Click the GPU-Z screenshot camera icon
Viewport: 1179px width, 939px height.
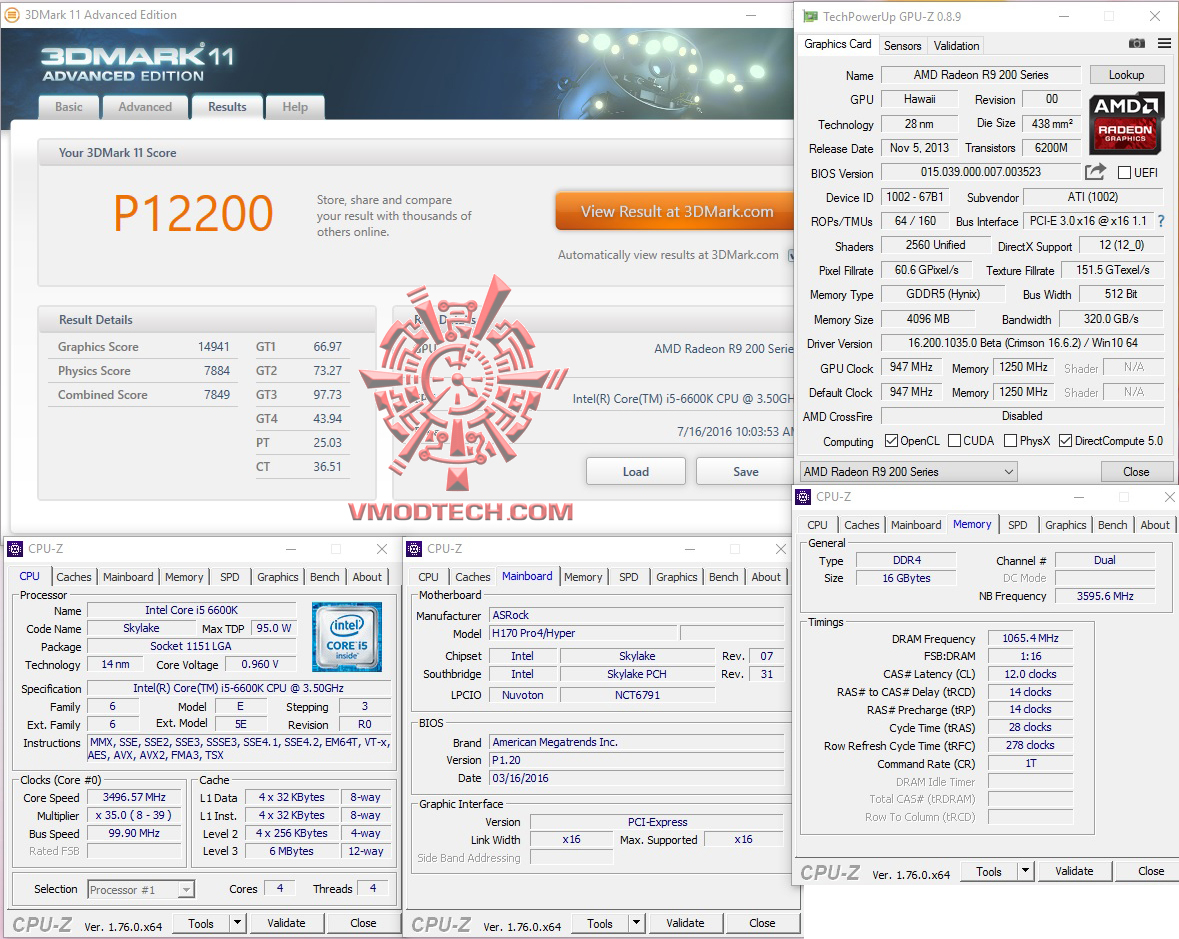click(x=1136, y=44)
